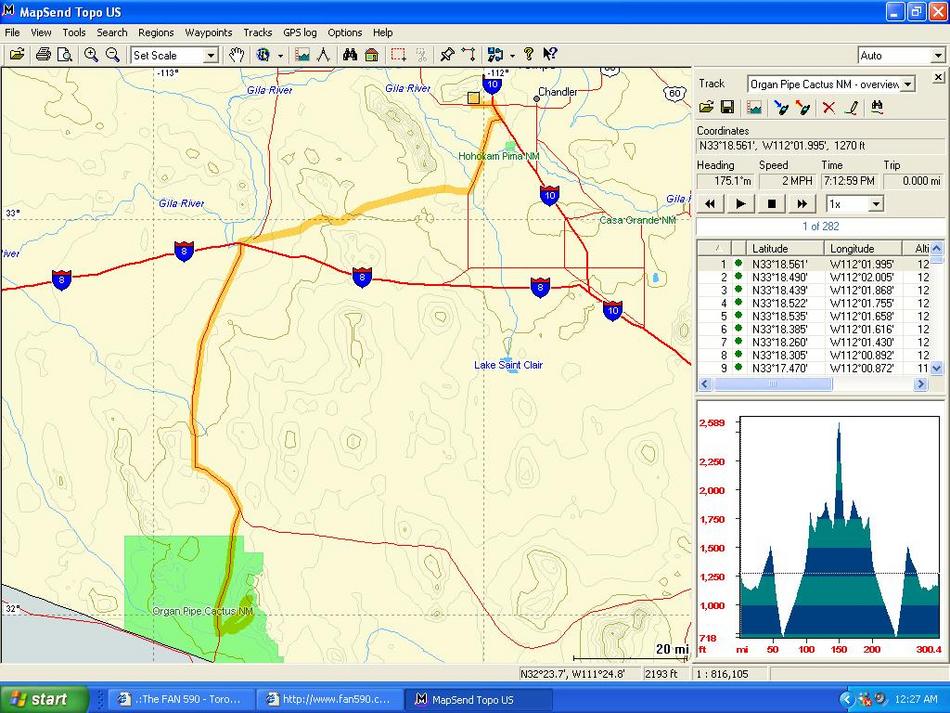Click the GPS transfer icon in main toolbar
The image size is (950, 713).
pos(496,55)
